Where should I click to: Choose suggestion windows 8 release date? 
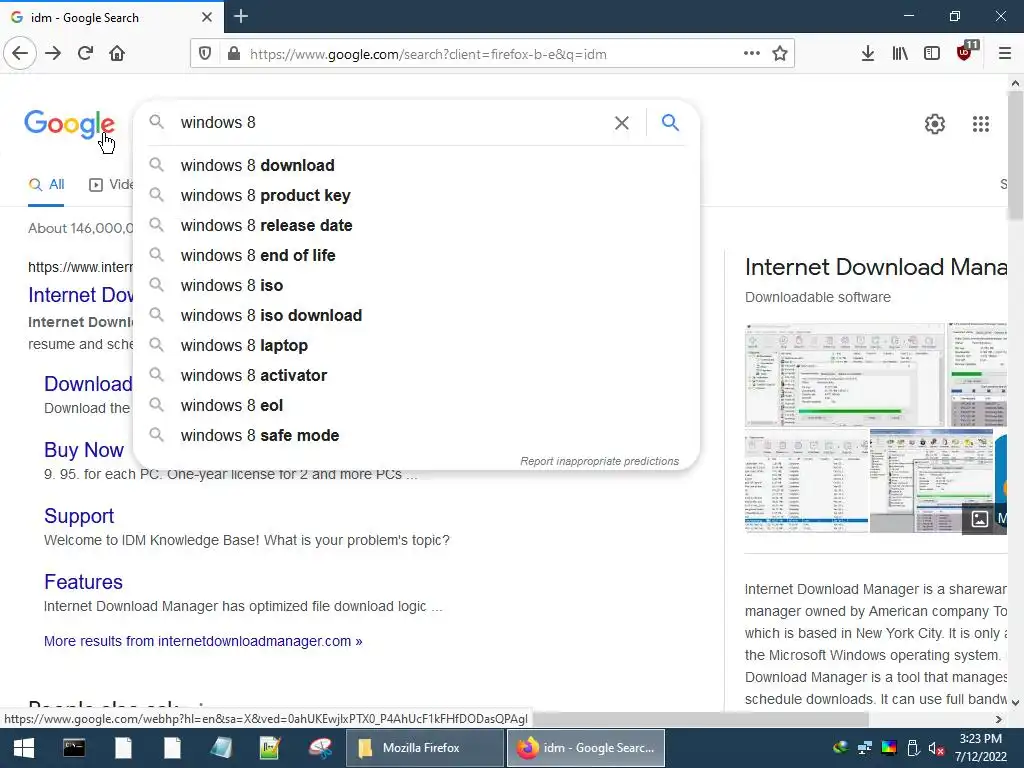(417, 225)
